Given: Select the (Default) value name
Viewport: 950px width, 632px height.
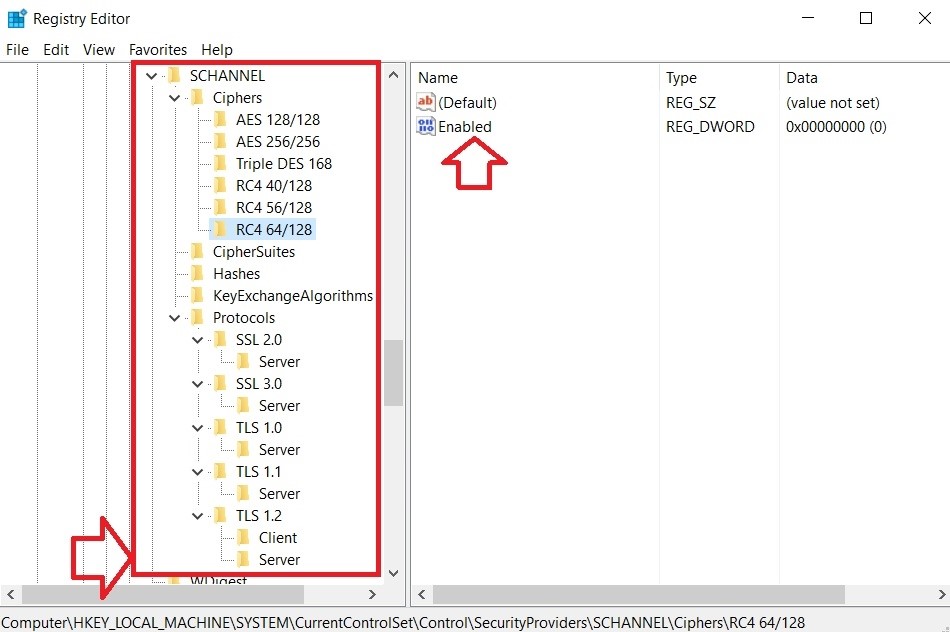Looking at the screenshot, I should pyautogui.click(x=467, y=102).
